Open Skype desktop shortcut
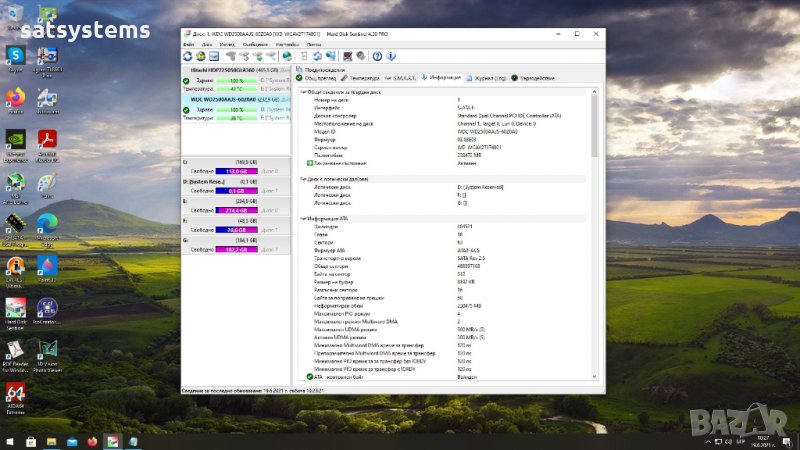800x450 pixels. (15, 55)
